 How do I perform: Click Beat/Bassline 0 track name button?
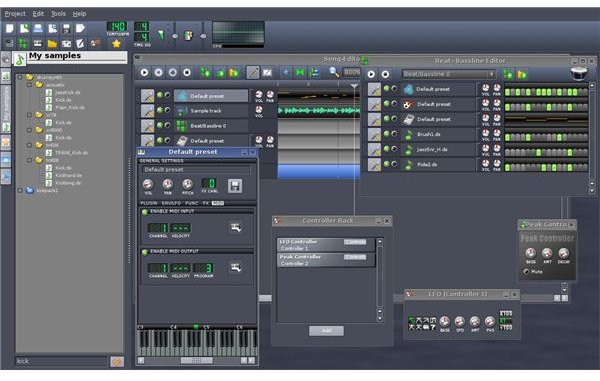point(211,126)
